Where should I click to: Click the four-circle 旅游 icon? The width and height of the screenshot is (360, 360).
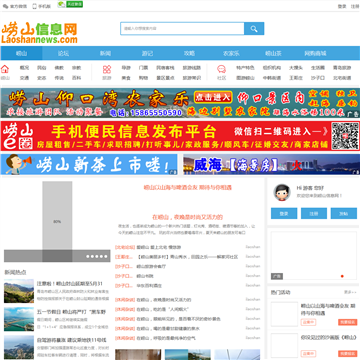click(x=107, y=69)
